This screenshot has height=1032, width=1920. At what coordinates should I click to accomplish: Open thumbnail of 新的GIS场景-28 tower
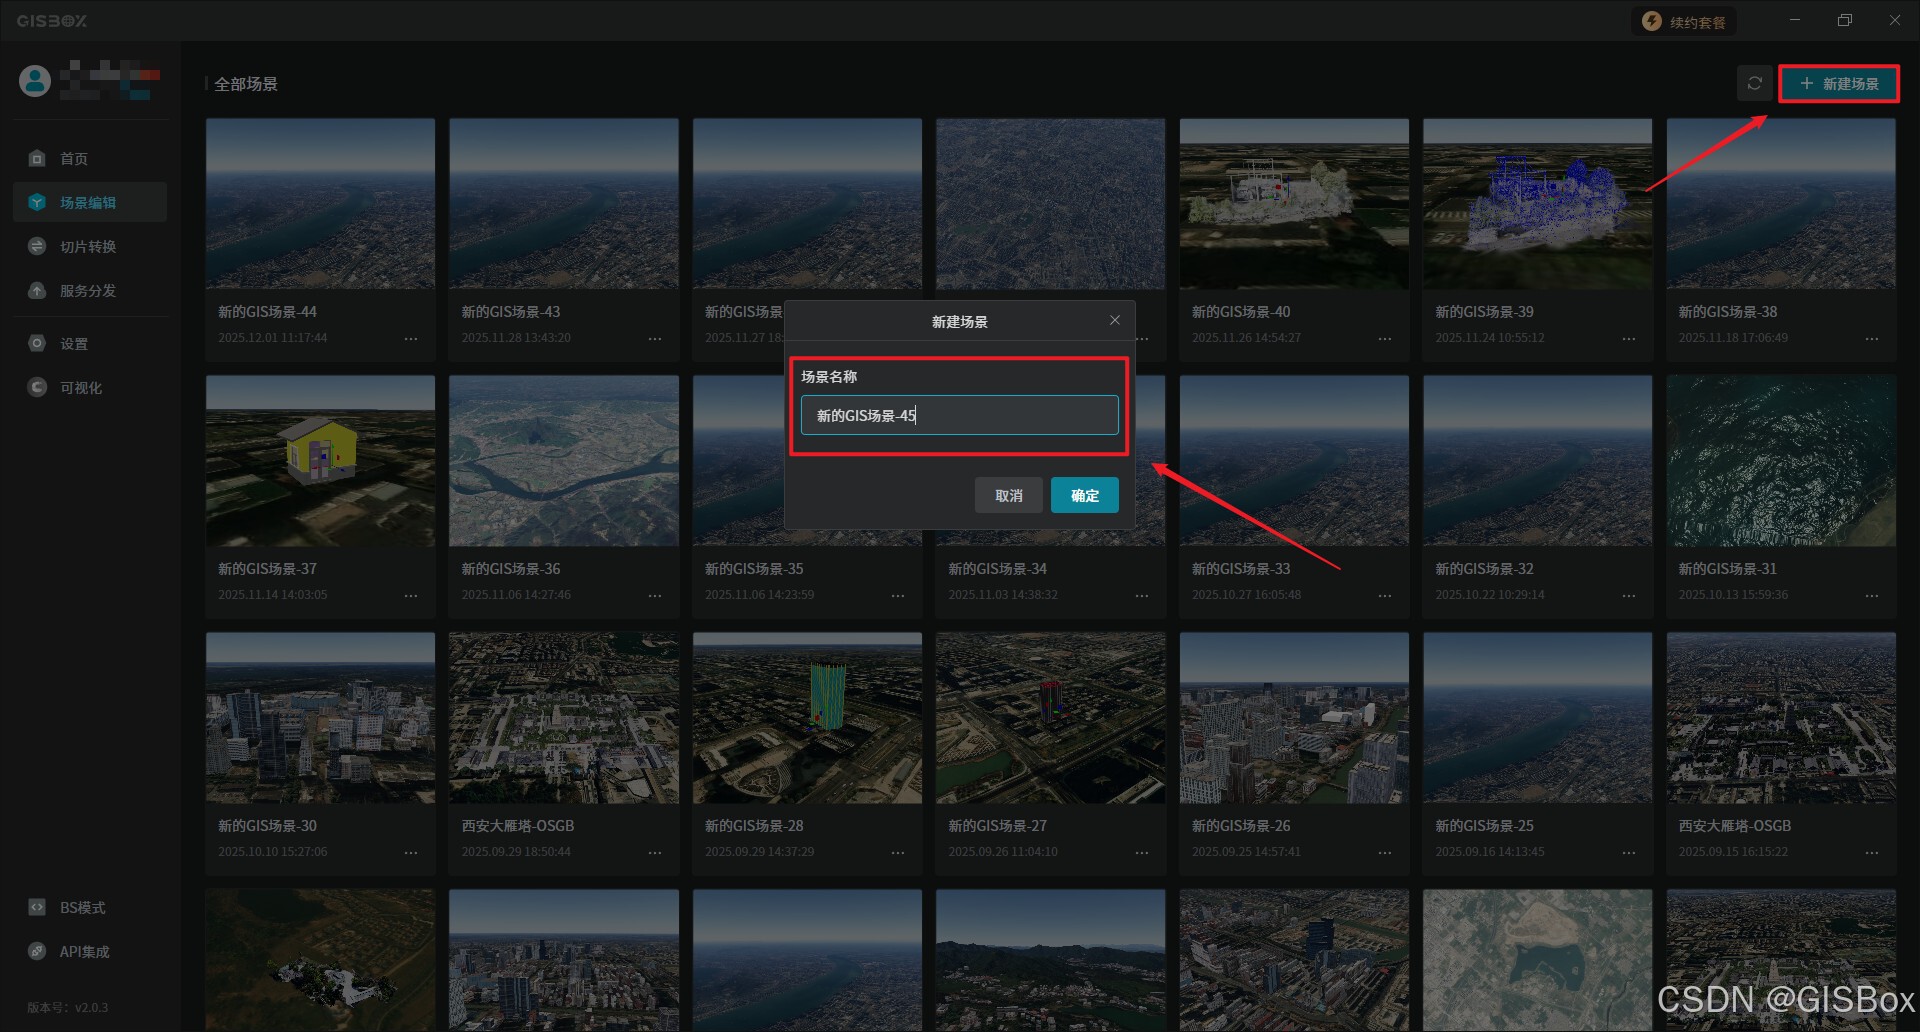807,718
